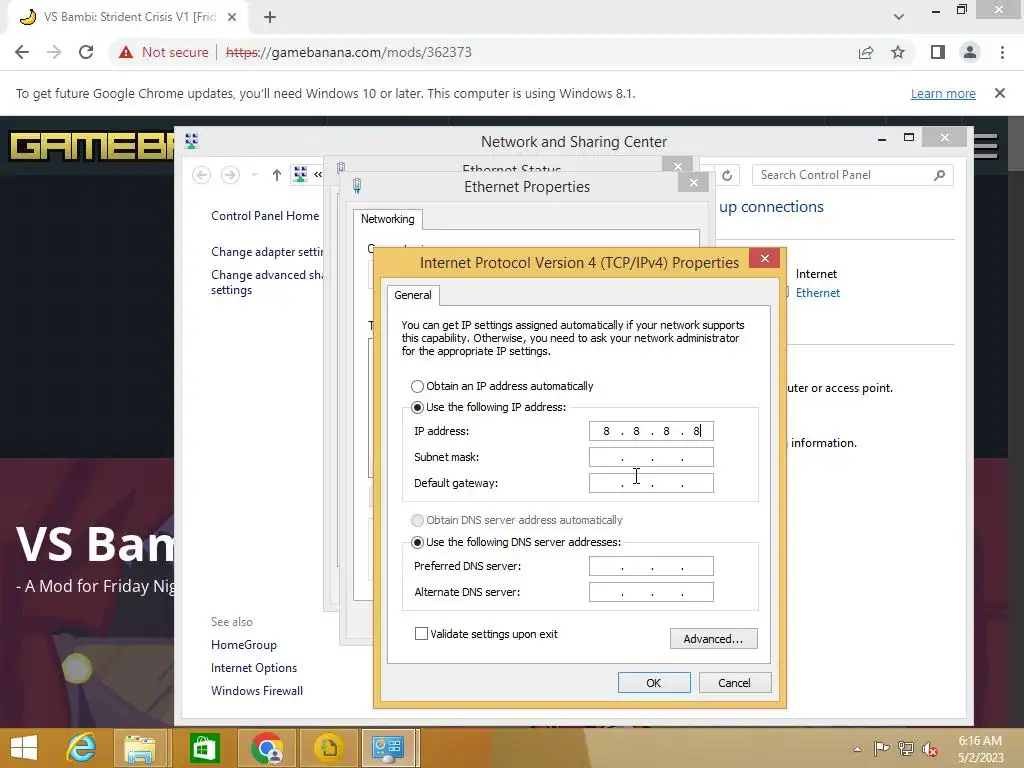The width and height of the screenshot is (1024, 768).
Task: Open the Windows Start button
Action: (24, 748)
